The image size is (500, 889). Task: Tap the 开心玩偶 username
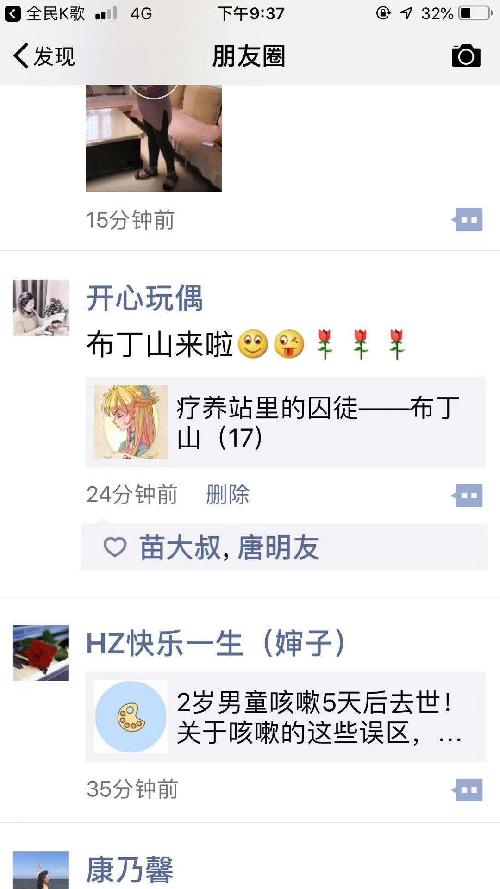point(145,299)
